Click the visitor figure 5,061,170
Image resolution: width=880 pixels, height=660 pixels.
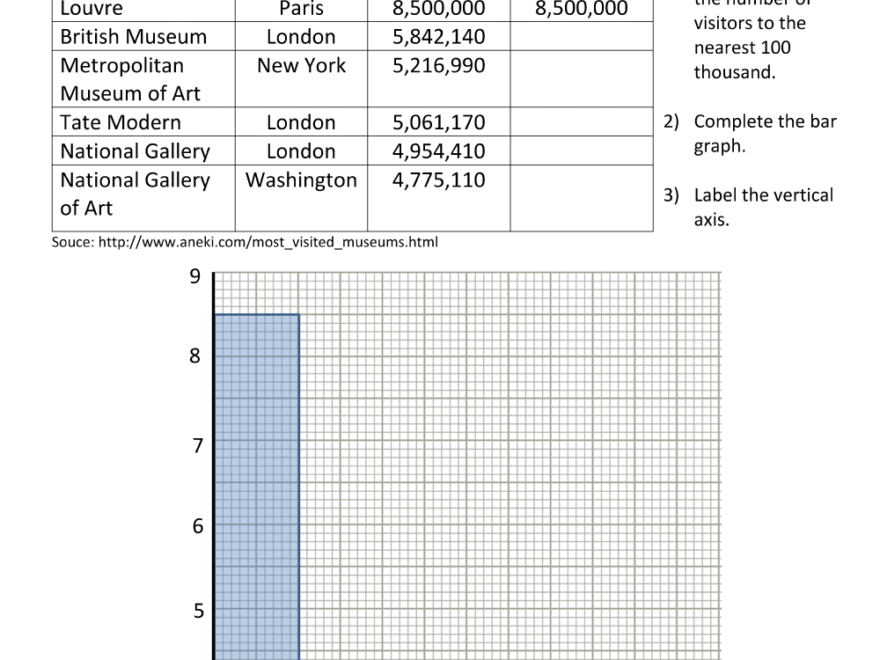click(439, 122)
